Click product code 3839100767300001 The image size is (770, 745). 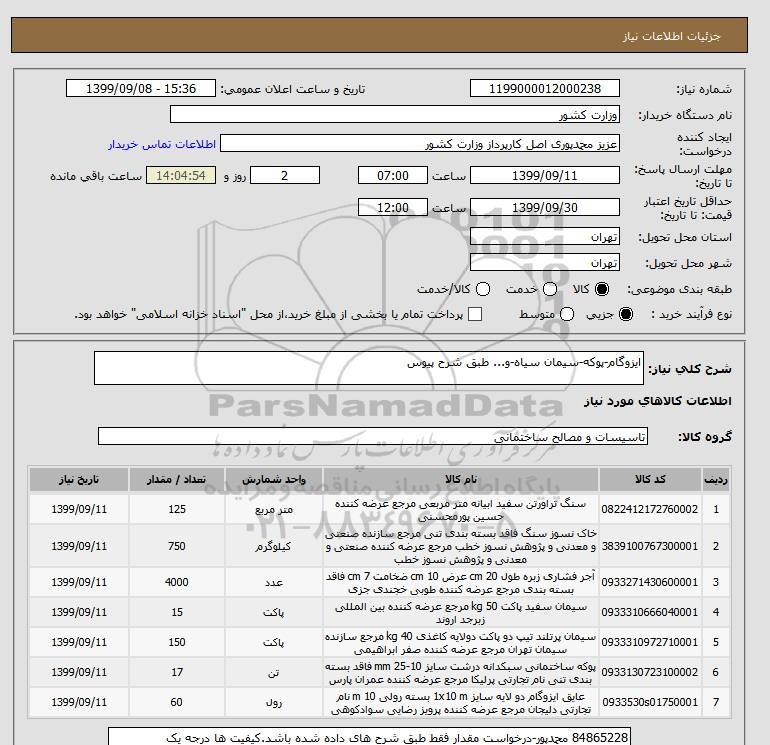click(x=650, y=546)
